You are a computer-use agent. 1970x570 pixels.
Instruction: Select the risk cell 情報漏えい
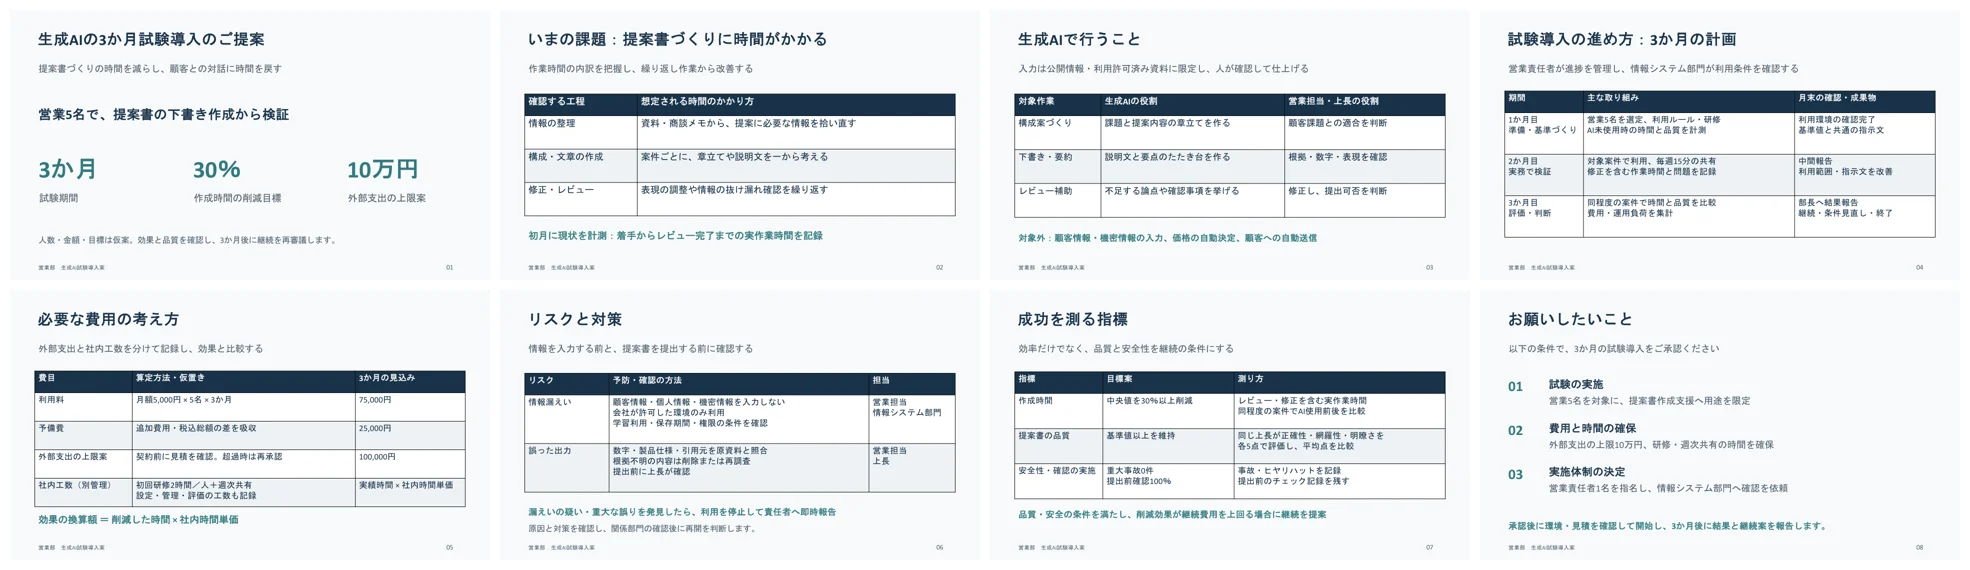(x=567, y=419)
